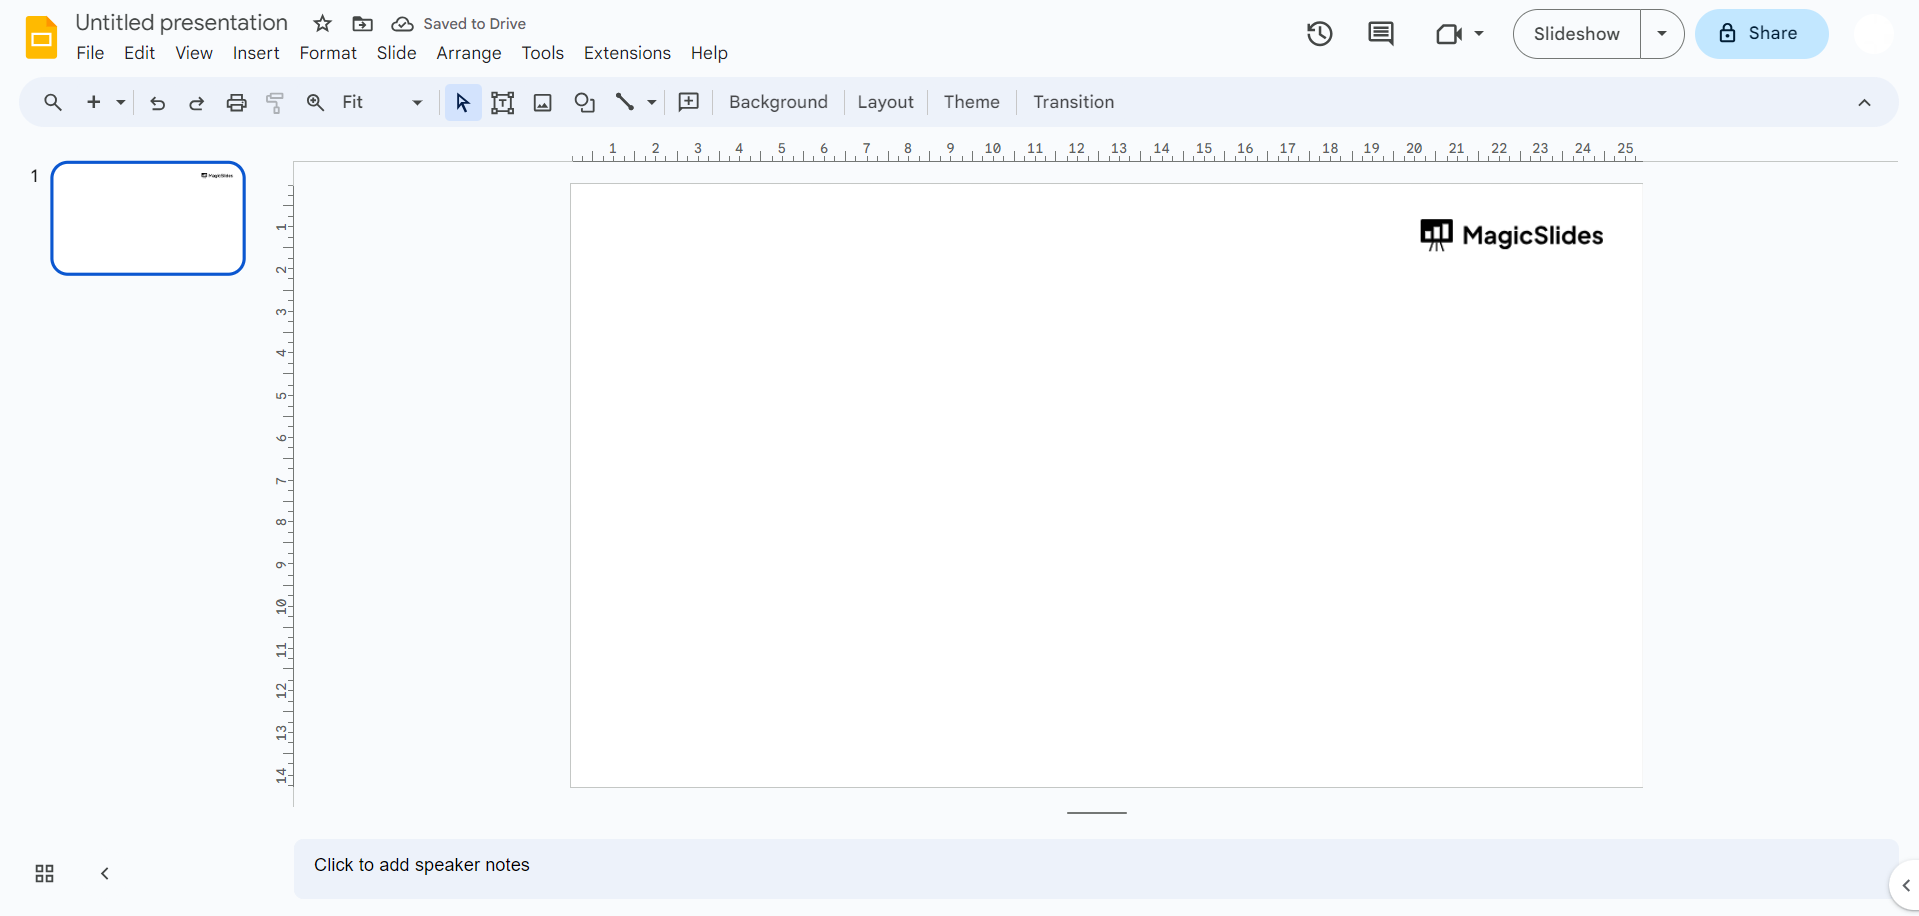Open the Edit menu
Image resolution: width=1919 pixels, height=916 pixels.
tap(139, 53)
